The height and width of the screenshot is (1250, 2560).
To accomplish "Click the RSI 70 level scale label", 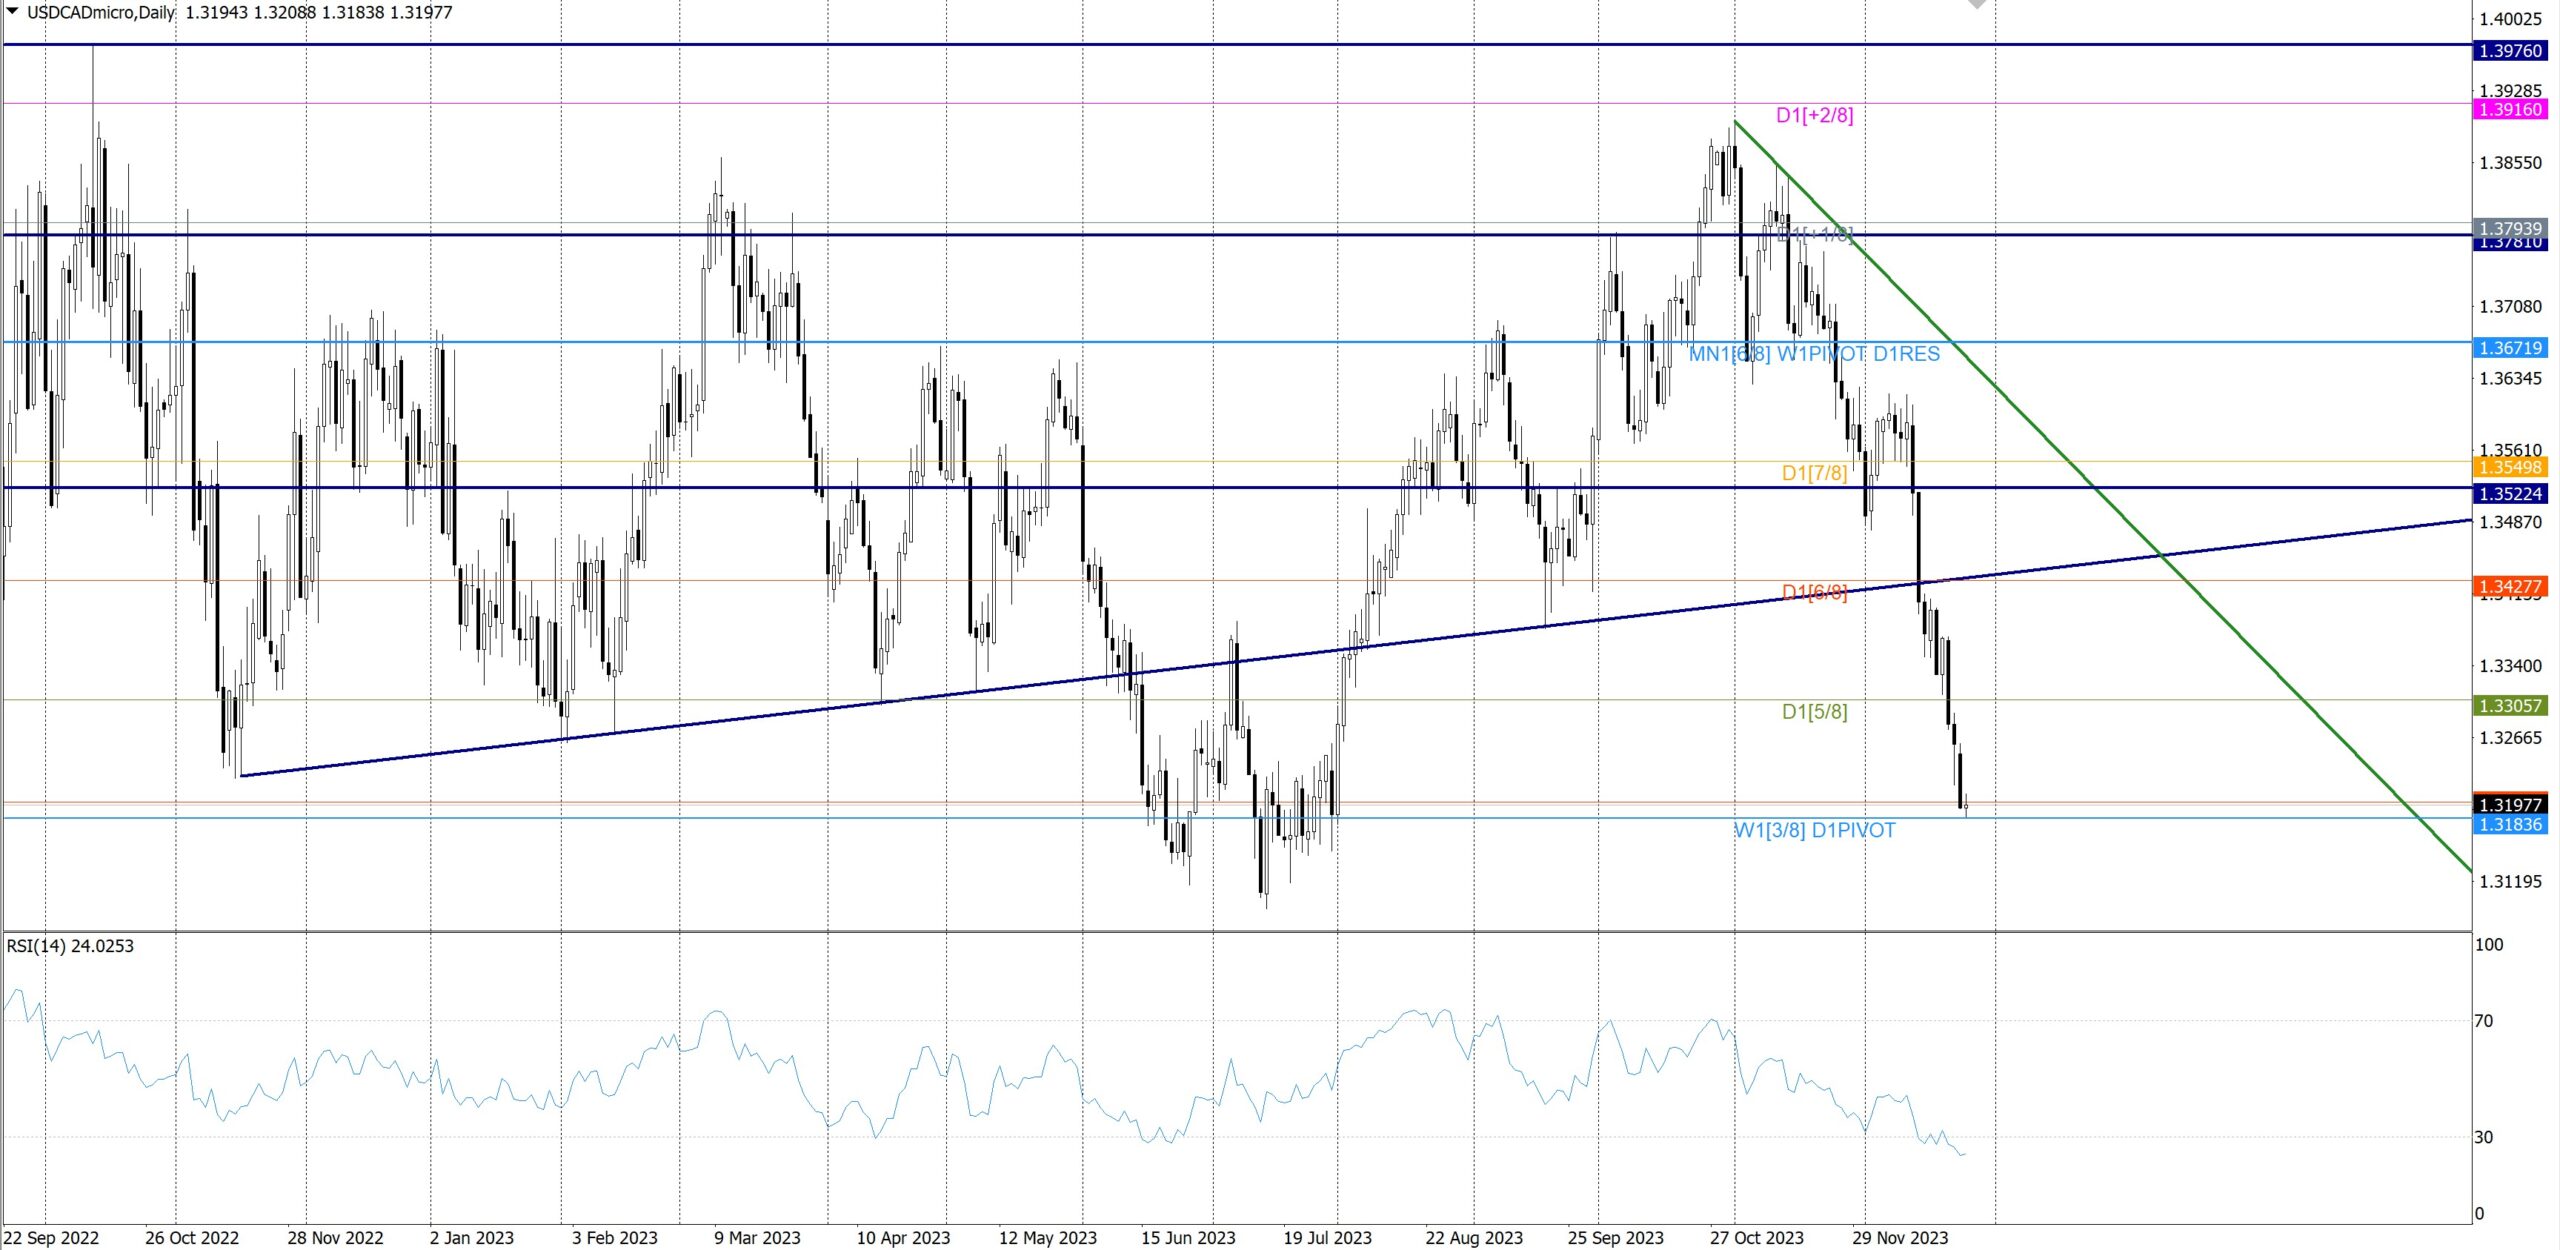I will (x=2483, y=1021).
